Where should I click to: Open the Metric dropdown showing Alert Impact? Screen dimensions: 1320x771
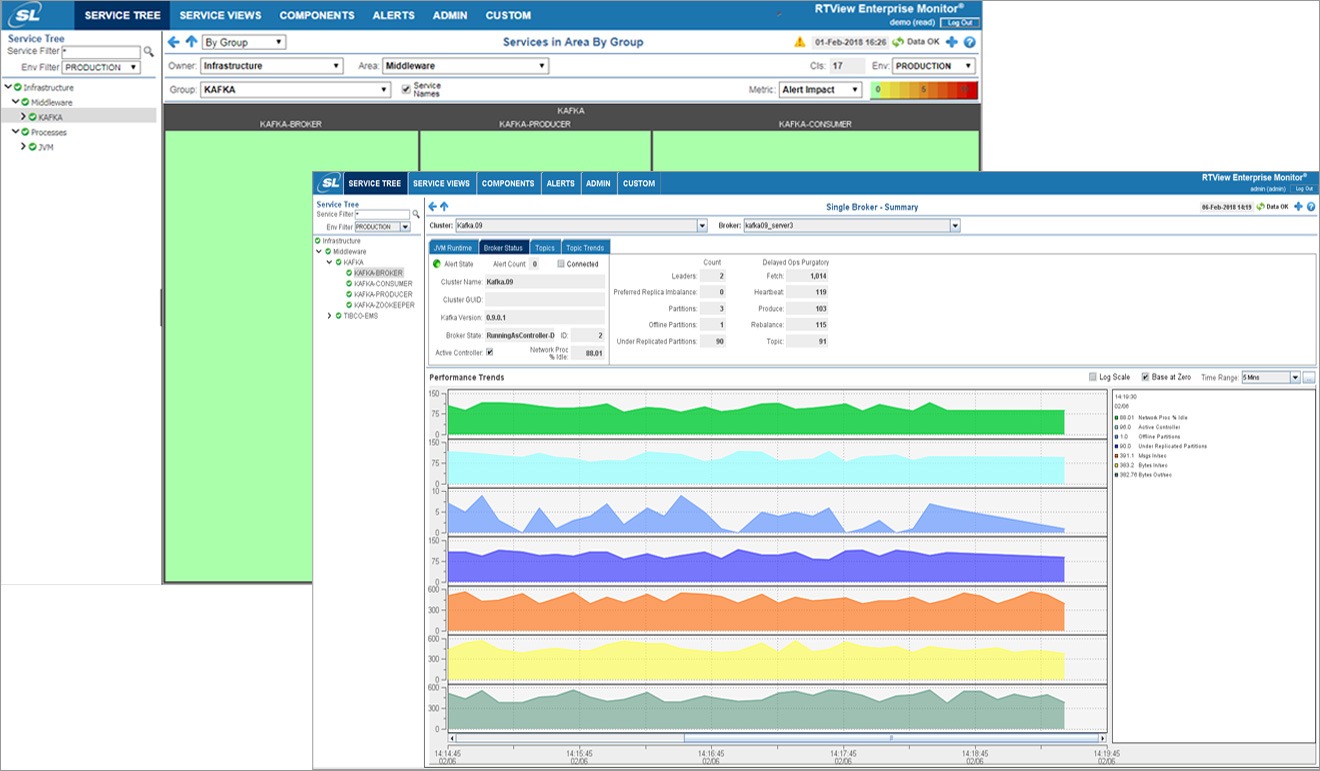820,89
